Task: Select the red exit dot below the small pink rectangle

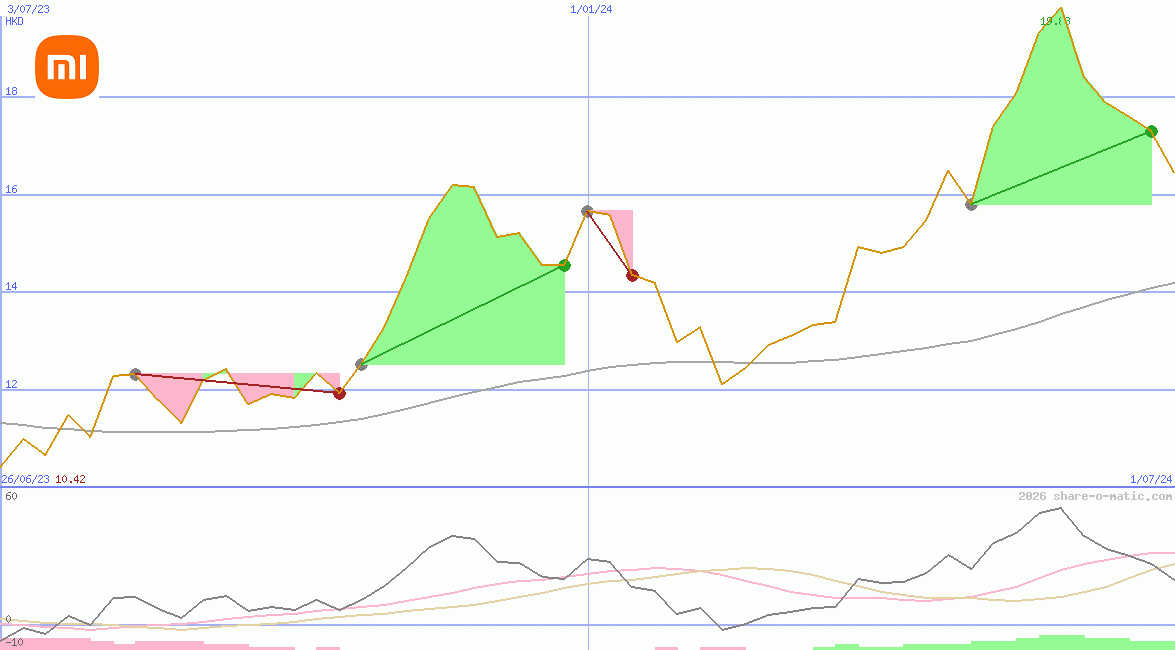Action: [x=632, y=275]
